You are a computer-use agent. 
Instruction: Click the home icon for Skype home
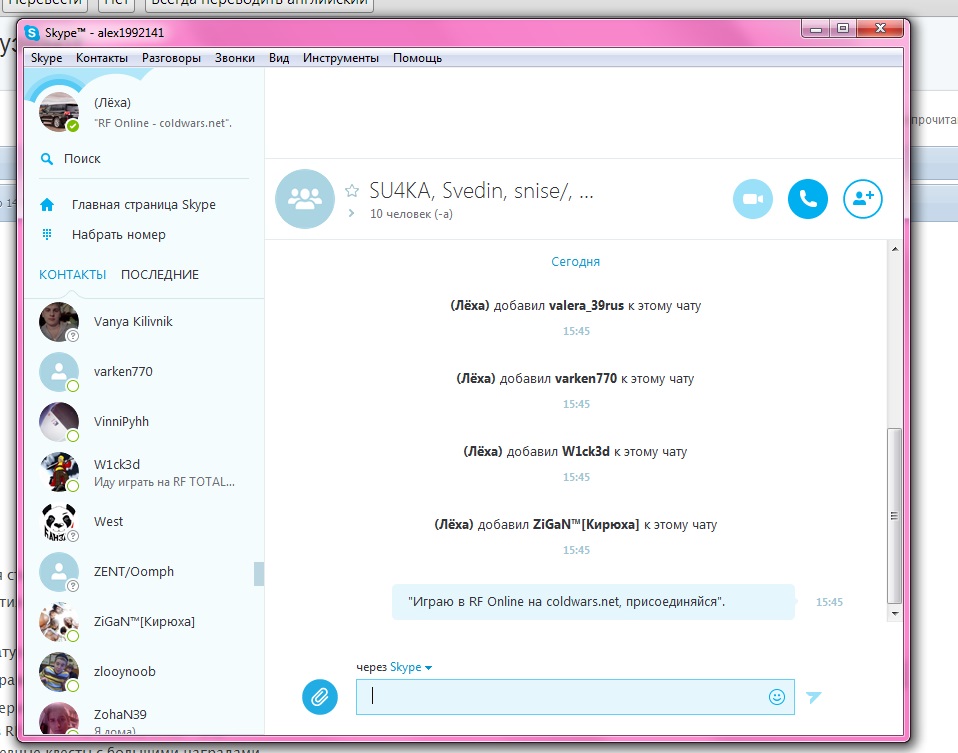[47, 205]
